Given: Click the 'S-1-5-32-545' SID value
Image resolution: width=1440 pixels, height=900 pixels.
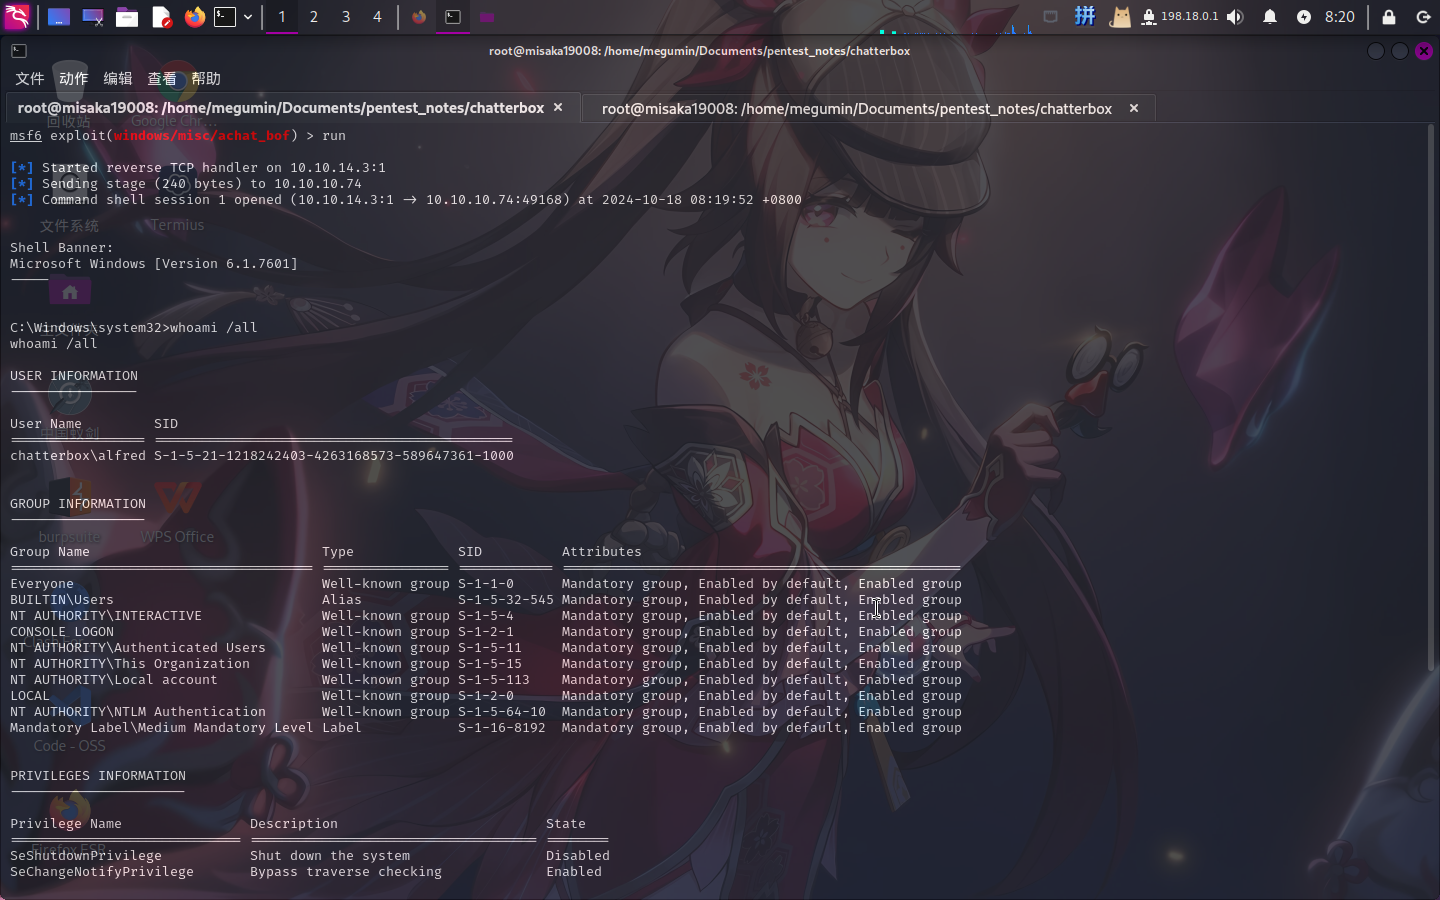Looking at the screenshot, I should click(506, 600).
